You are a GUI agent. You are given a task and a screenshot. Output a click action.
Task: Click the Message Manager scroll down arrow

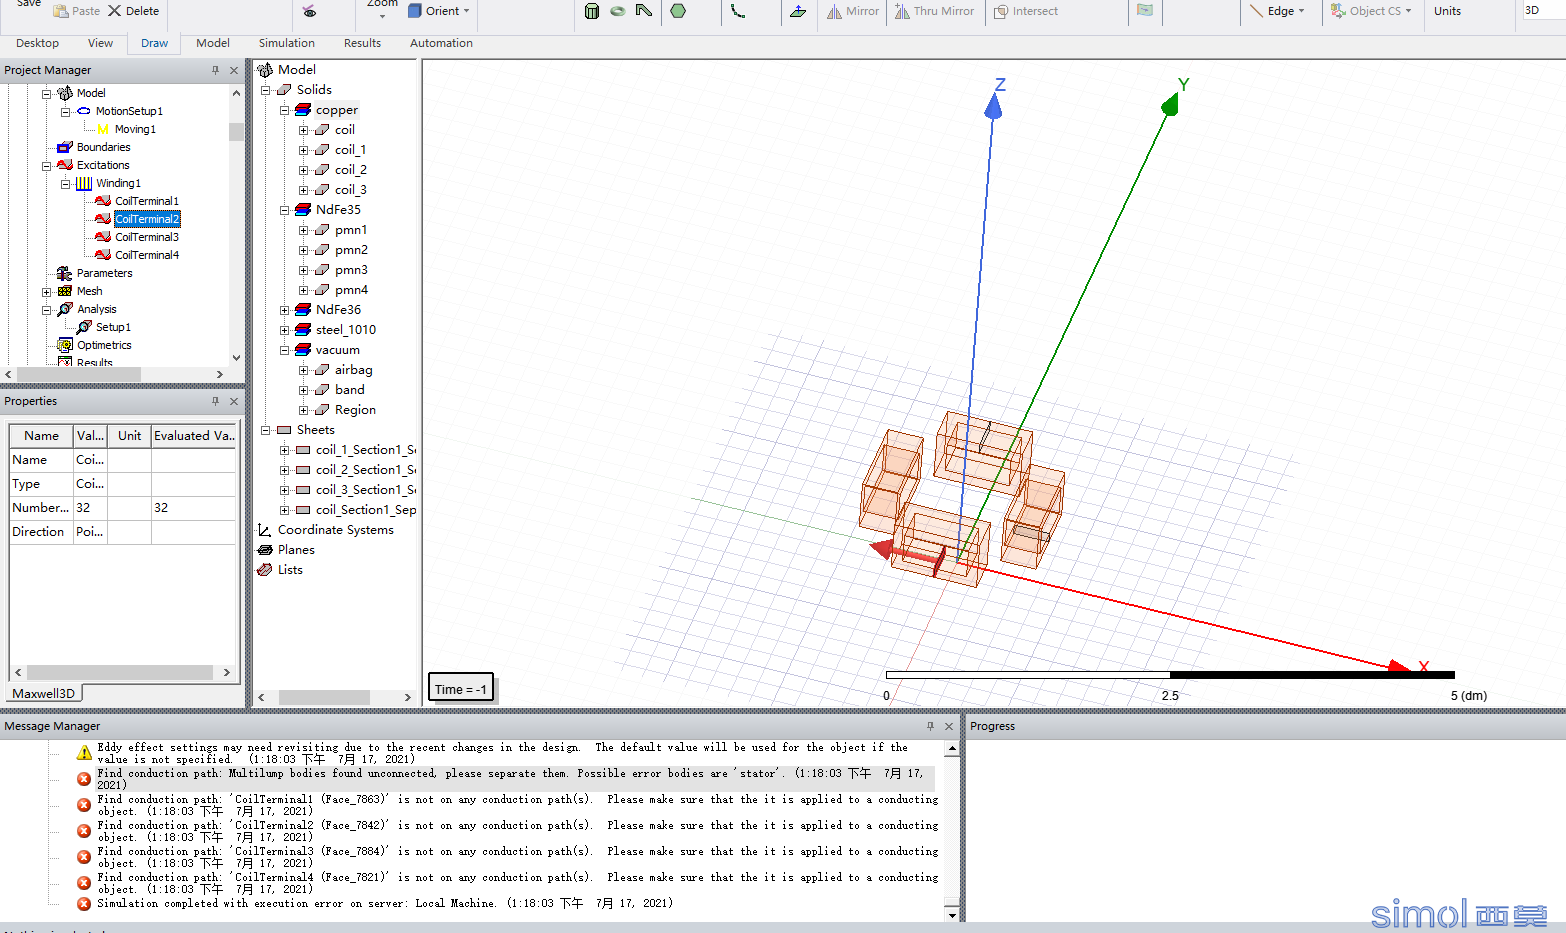coord(952,915)
